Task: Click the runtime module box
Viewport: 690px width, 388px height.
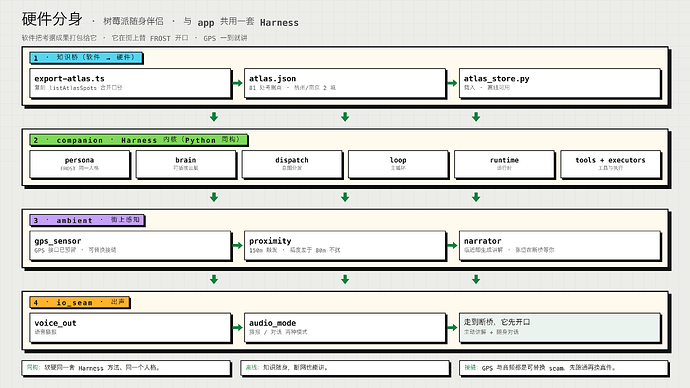Action: pos(504,165)
